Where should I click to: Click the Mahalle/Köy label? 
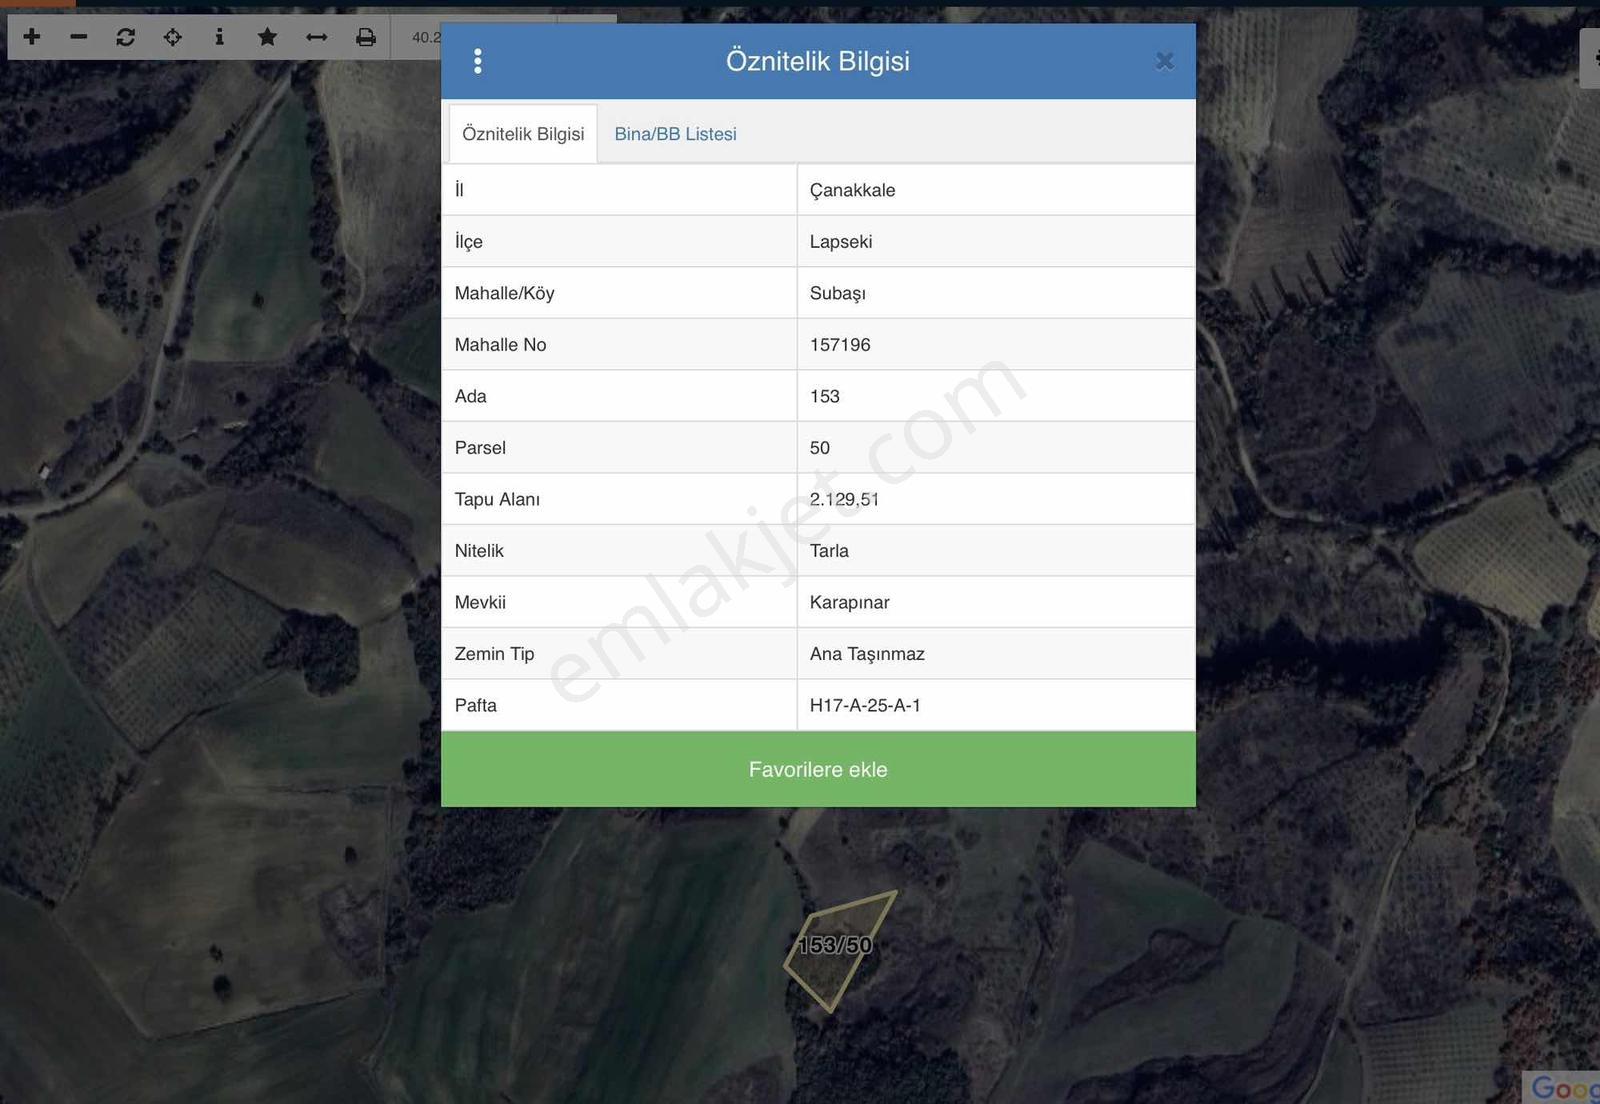504,293
